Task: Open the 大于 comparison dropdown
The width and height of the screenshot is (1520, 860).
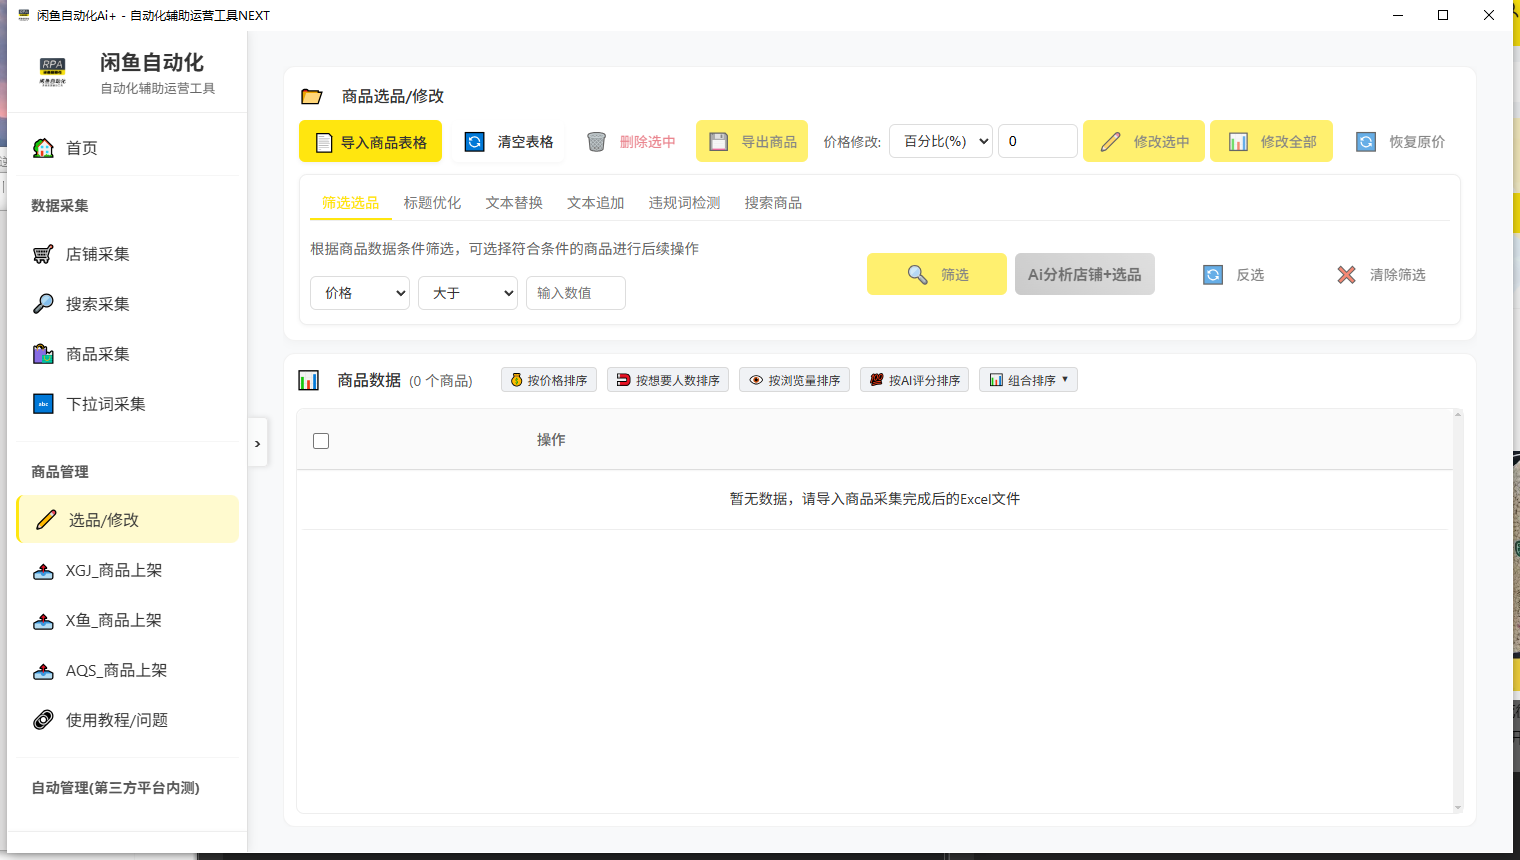Action: click(468, 293)
